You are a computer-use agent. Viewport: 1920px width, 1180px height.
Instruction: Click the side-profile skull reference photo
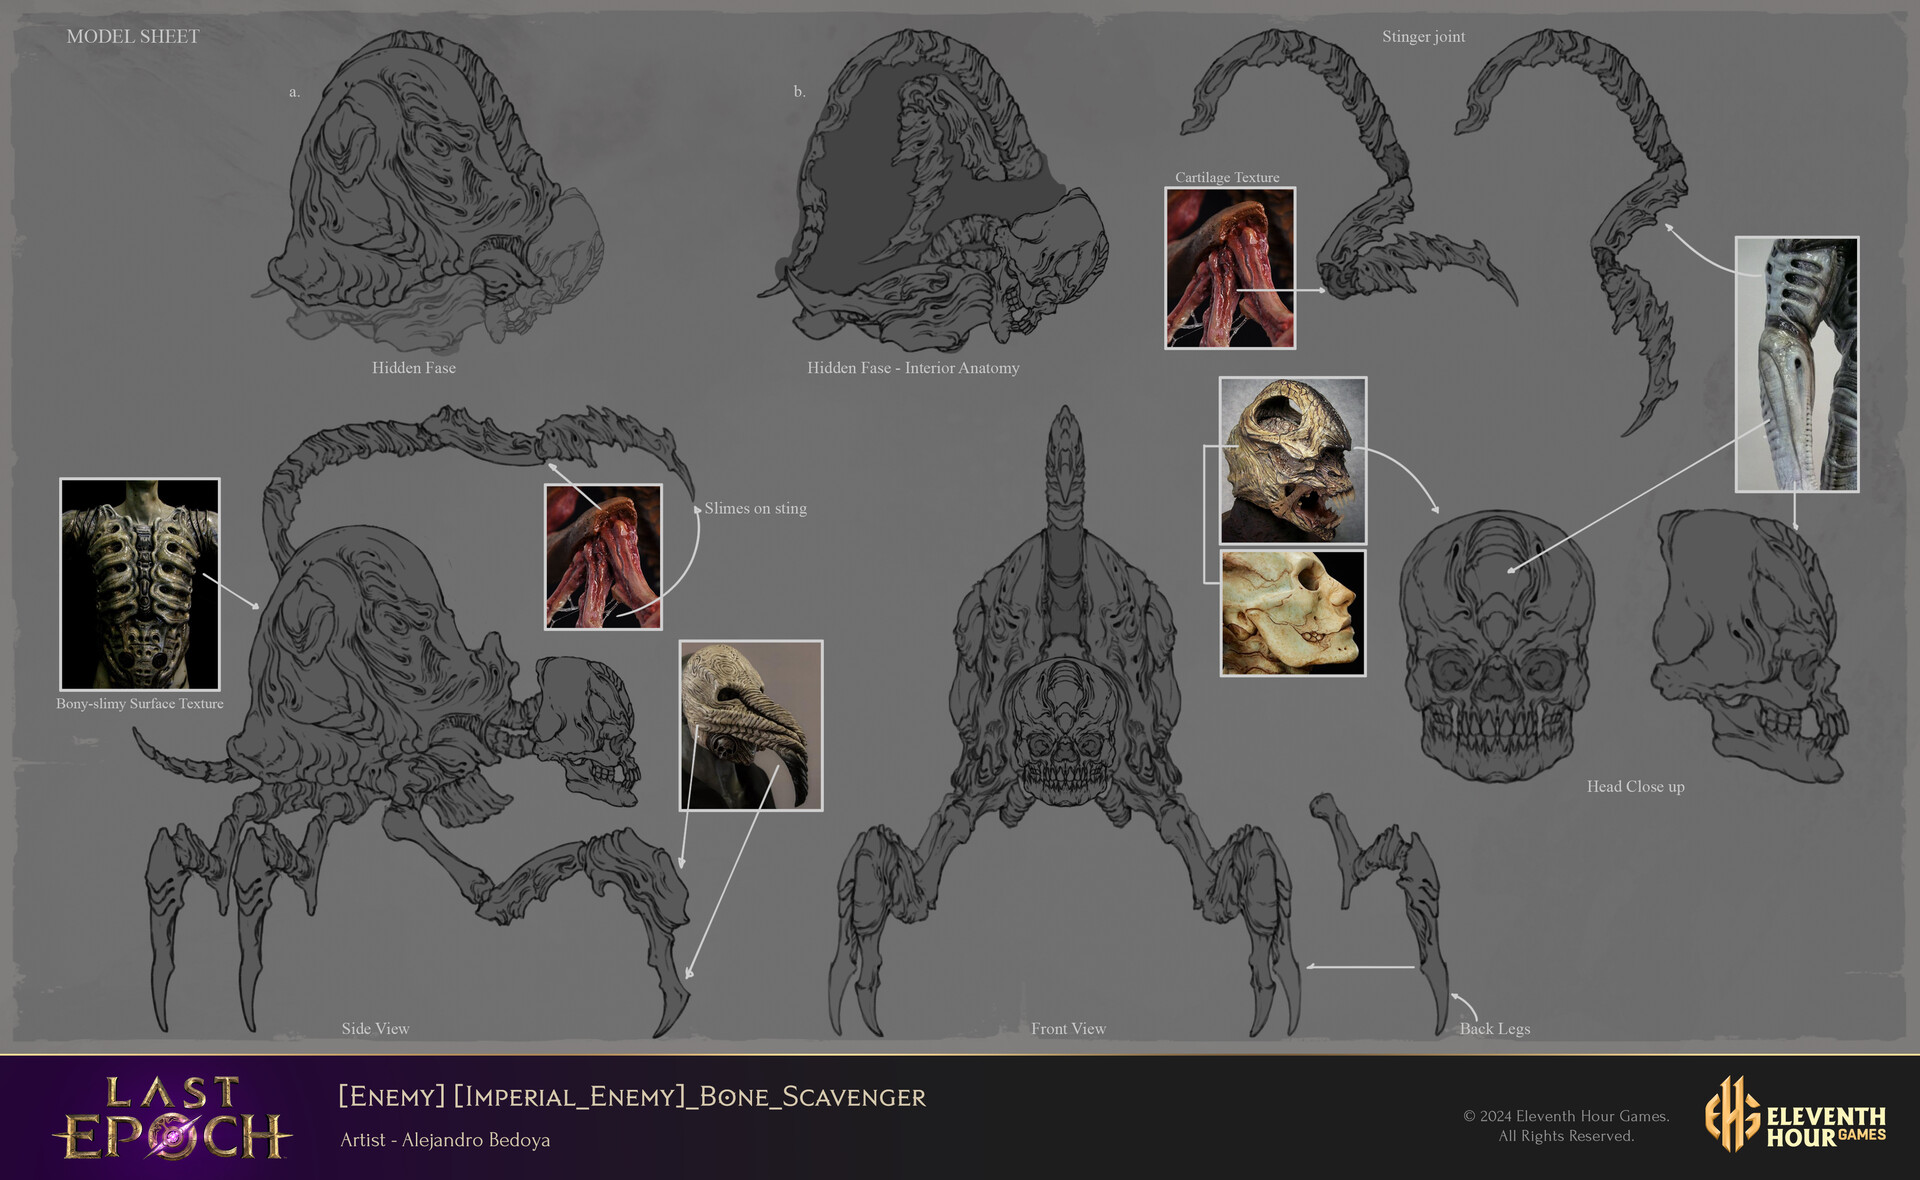click(1292, 613)
